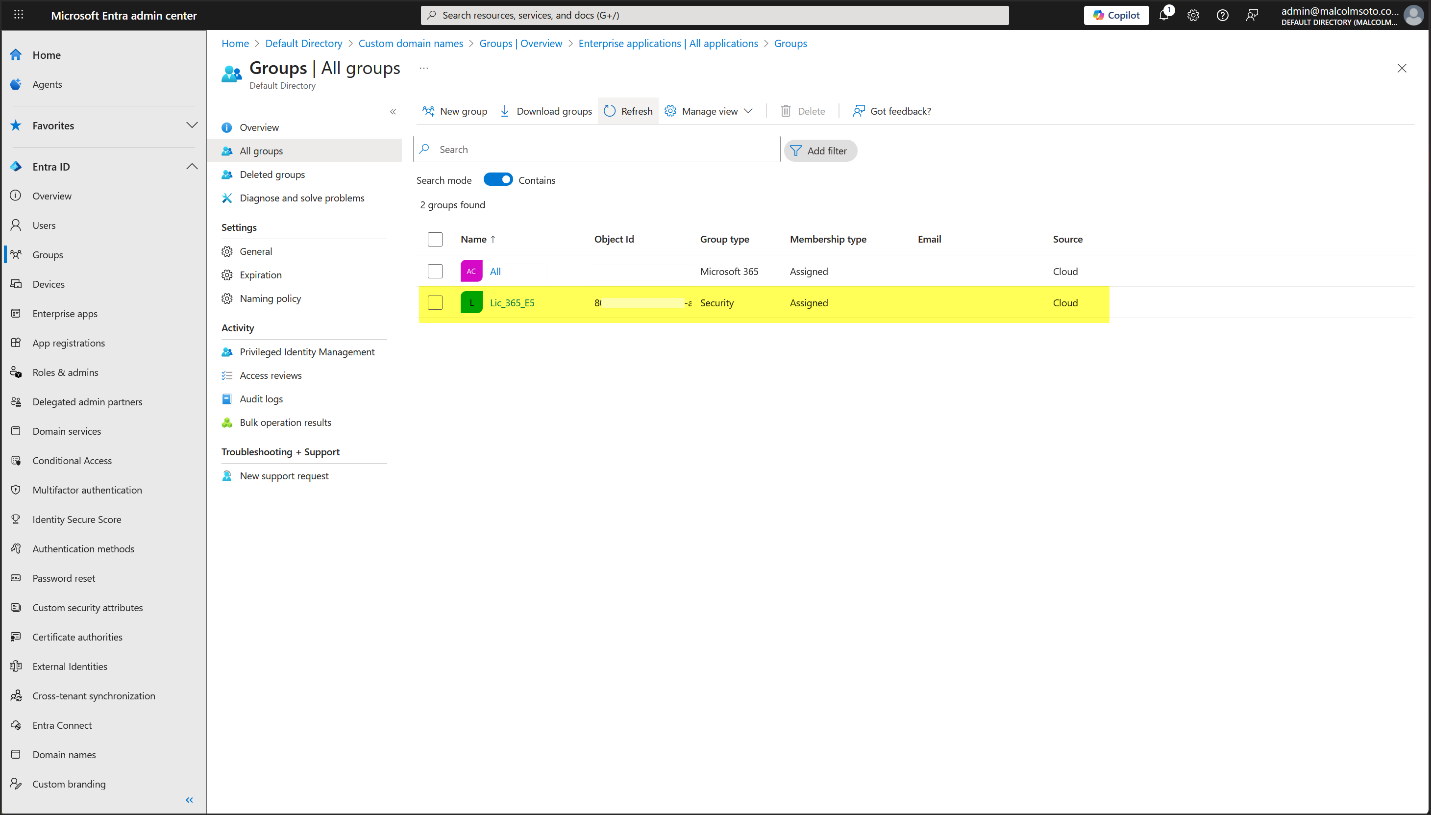Check the Lic_365_E5 group row checkbox
1431x815 pixels.
pyautogui.click(x=435, y=303)
